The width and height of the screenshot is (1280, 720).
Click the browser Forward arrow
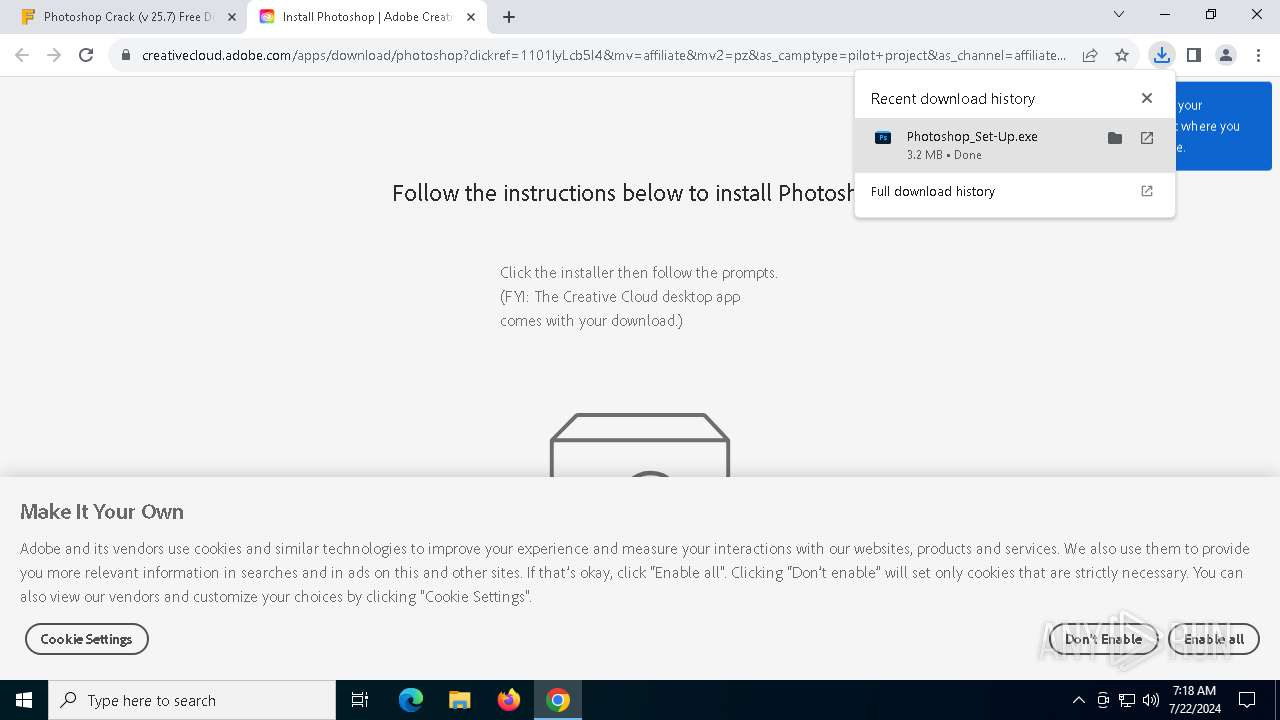(54, 56)
